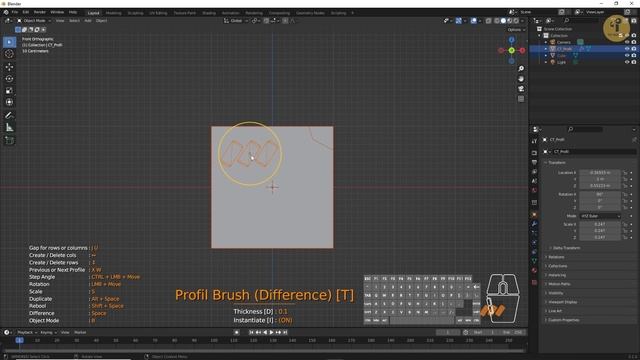Open the rotation Mode XYZ Euler dropdown
This screenshot has width=640, height=360.
[x=600, y=216]
